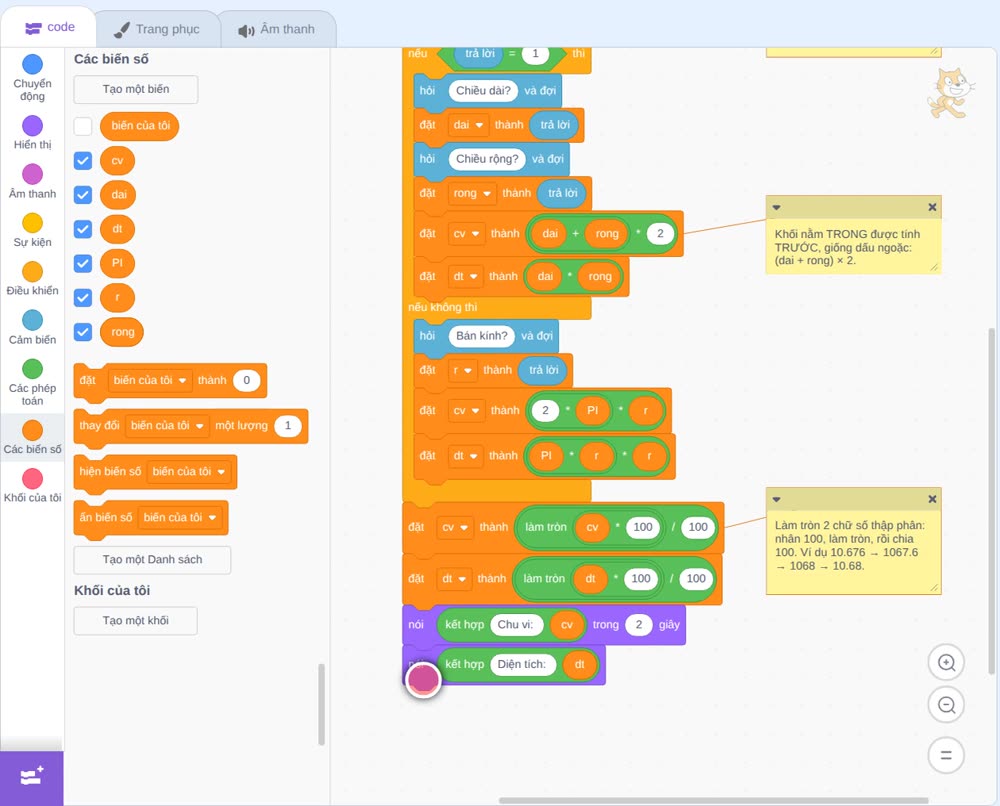
Task: Show the Các phép toán category
Action: (32, 382)
